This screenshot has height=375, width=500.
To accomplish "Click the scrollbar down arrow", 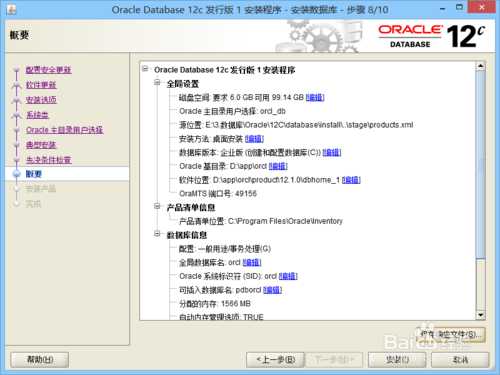I will (x=480, y=315).
